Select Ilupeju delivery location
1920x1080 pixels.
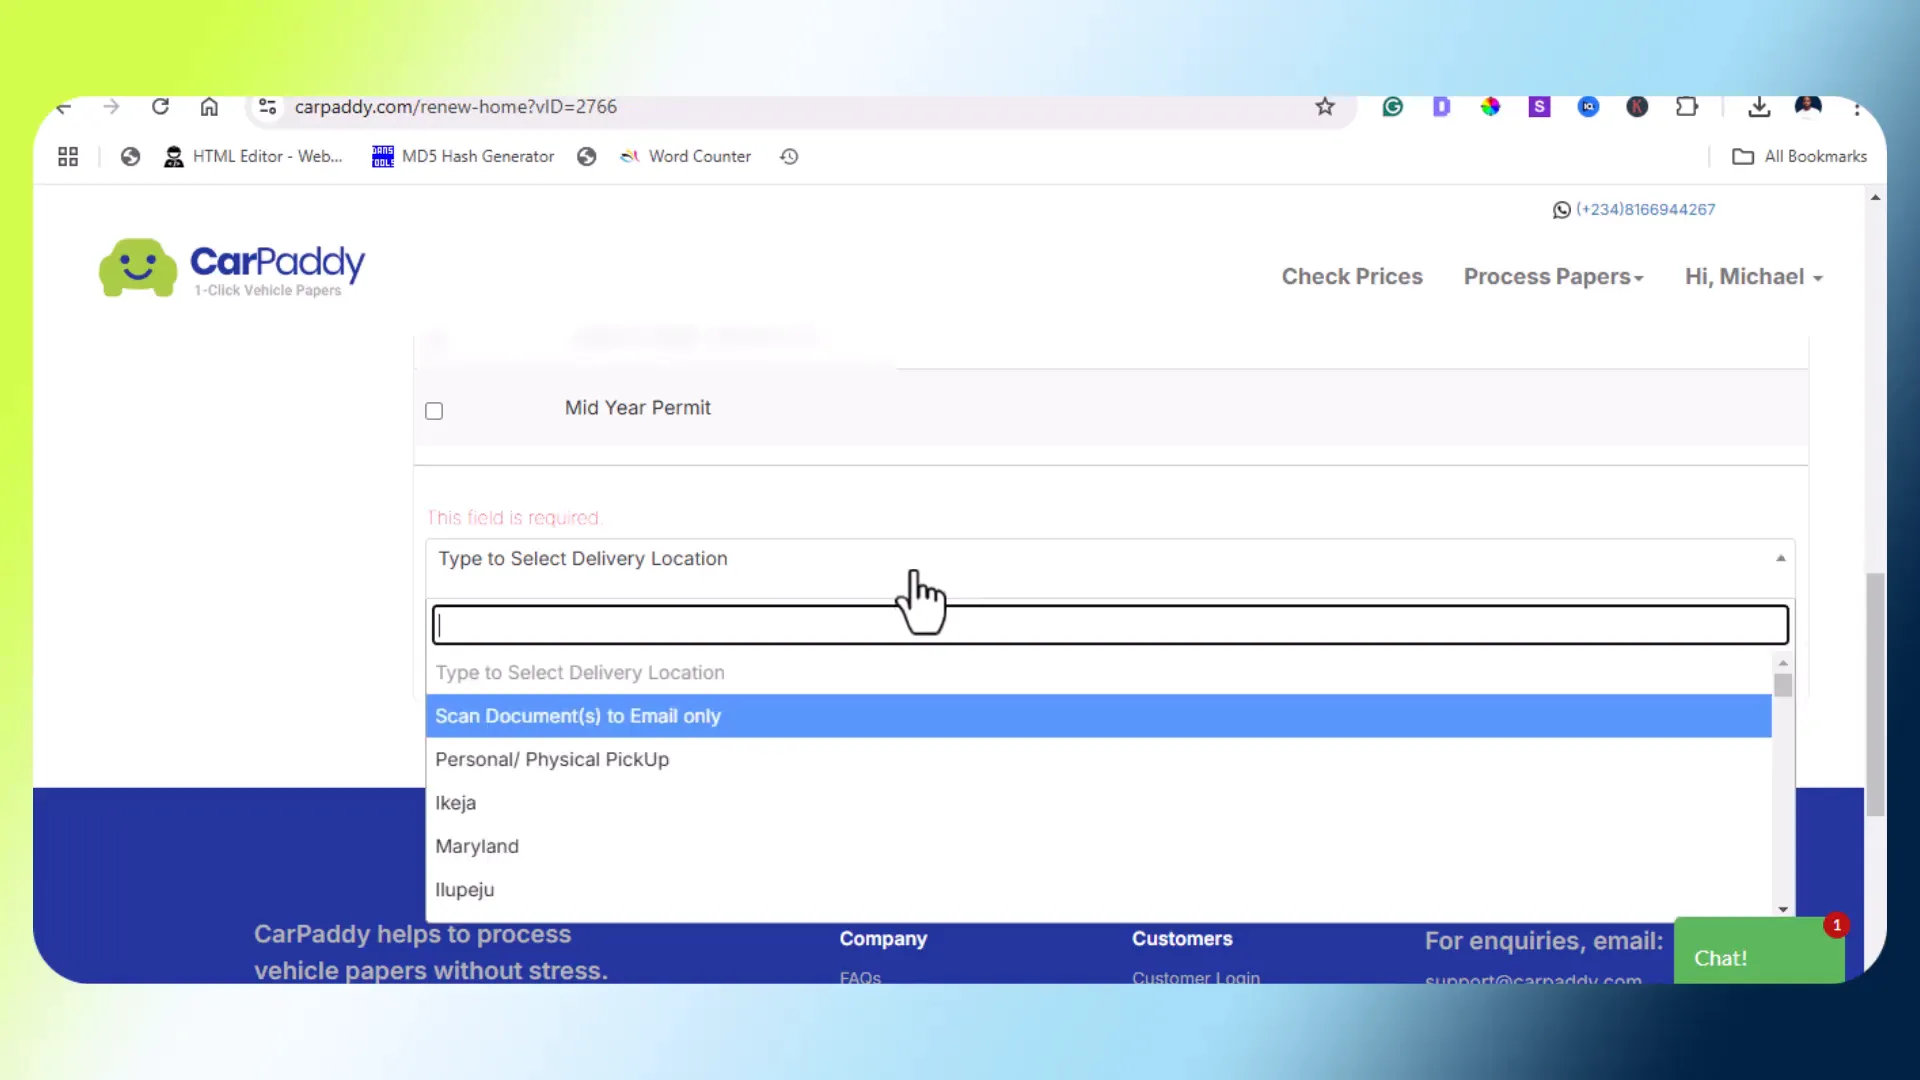pos(1098,890)
